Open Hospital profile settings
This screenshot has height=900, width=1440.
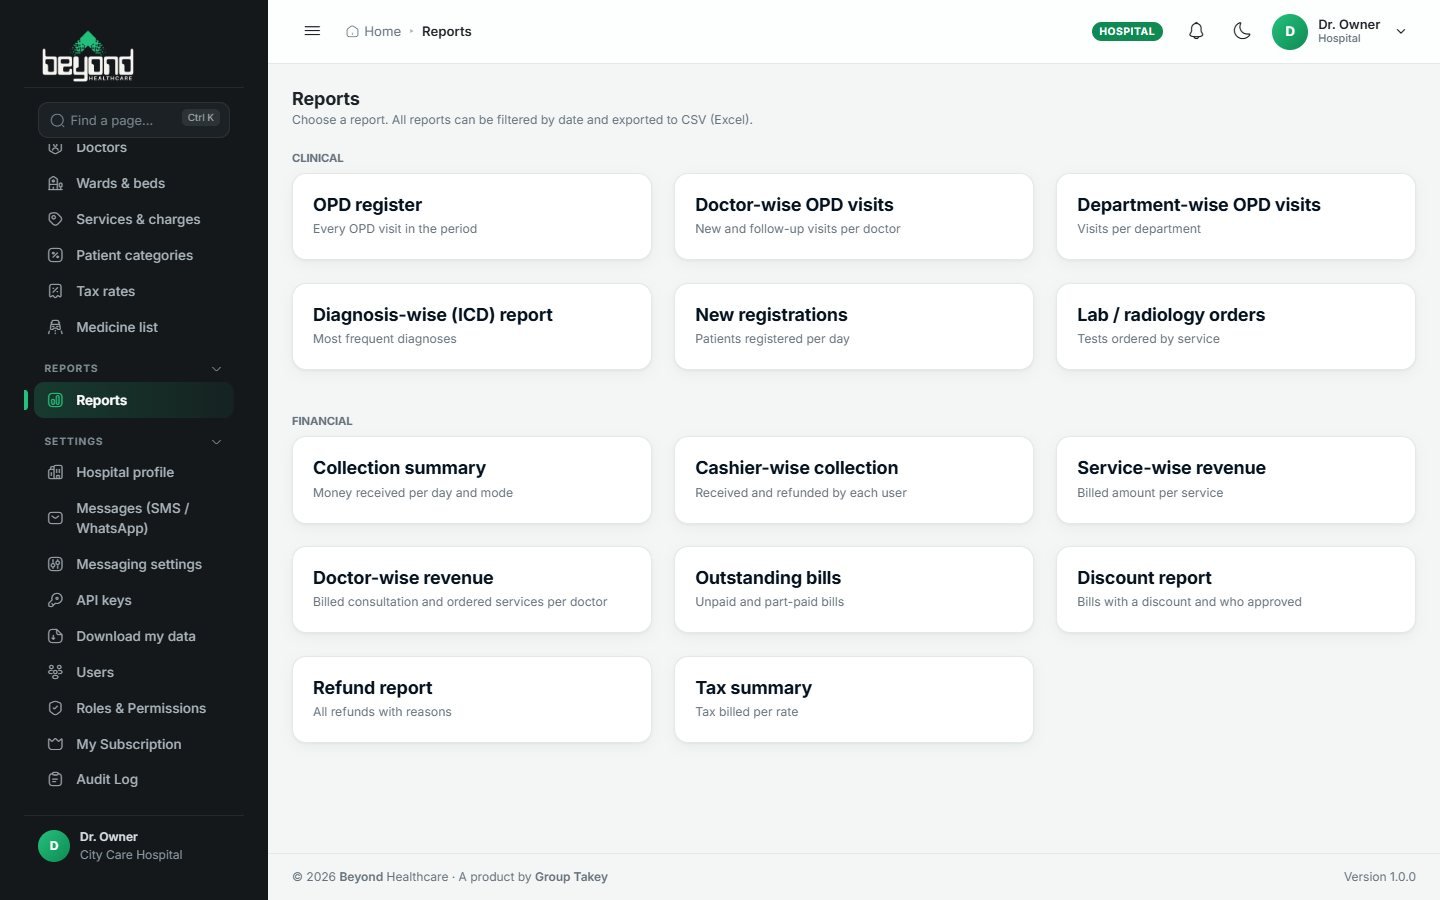tap(134, 472)
